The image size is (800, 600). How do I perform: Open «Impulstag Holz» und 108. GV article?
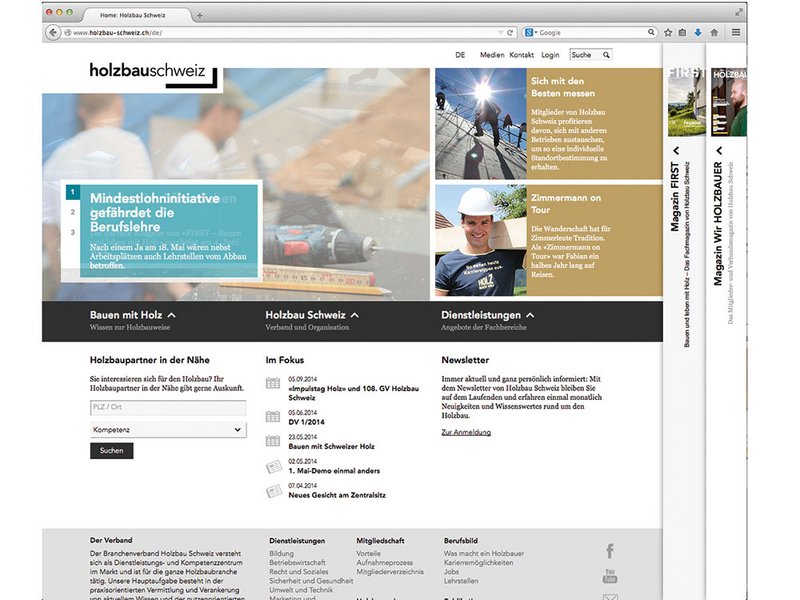tap(353, 393)
